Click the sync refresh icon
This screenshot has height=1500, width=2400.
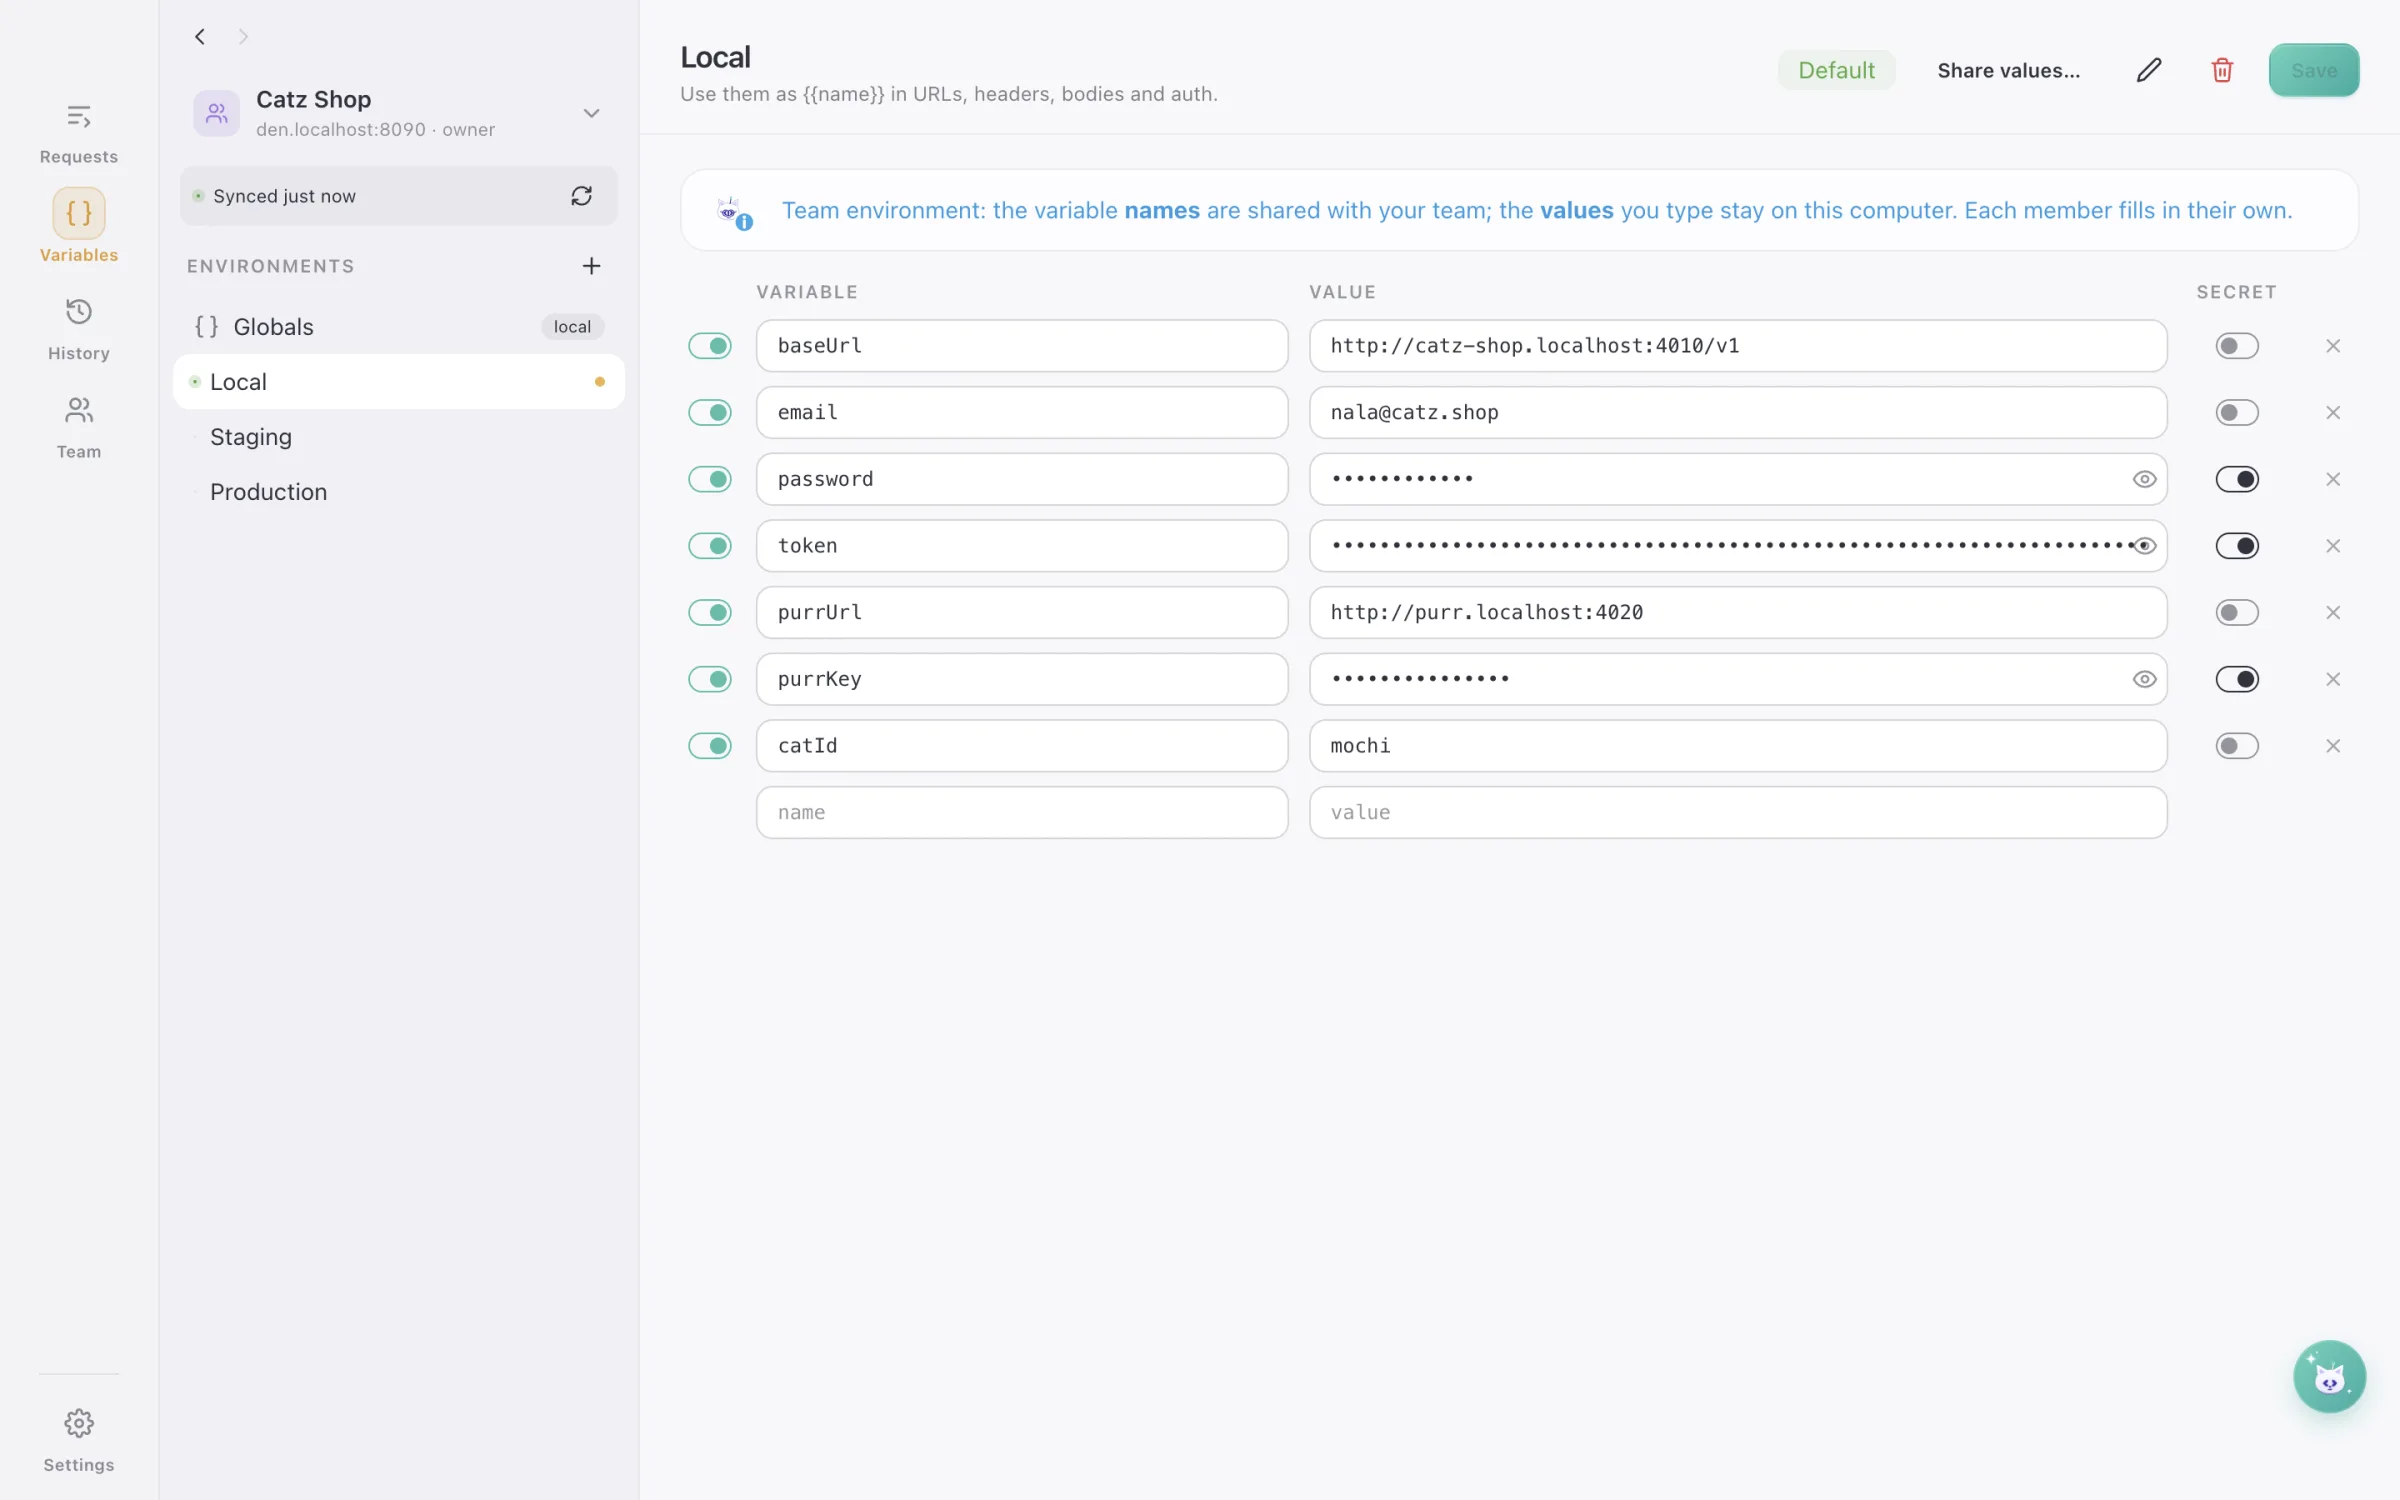click(x=581, y=196)
